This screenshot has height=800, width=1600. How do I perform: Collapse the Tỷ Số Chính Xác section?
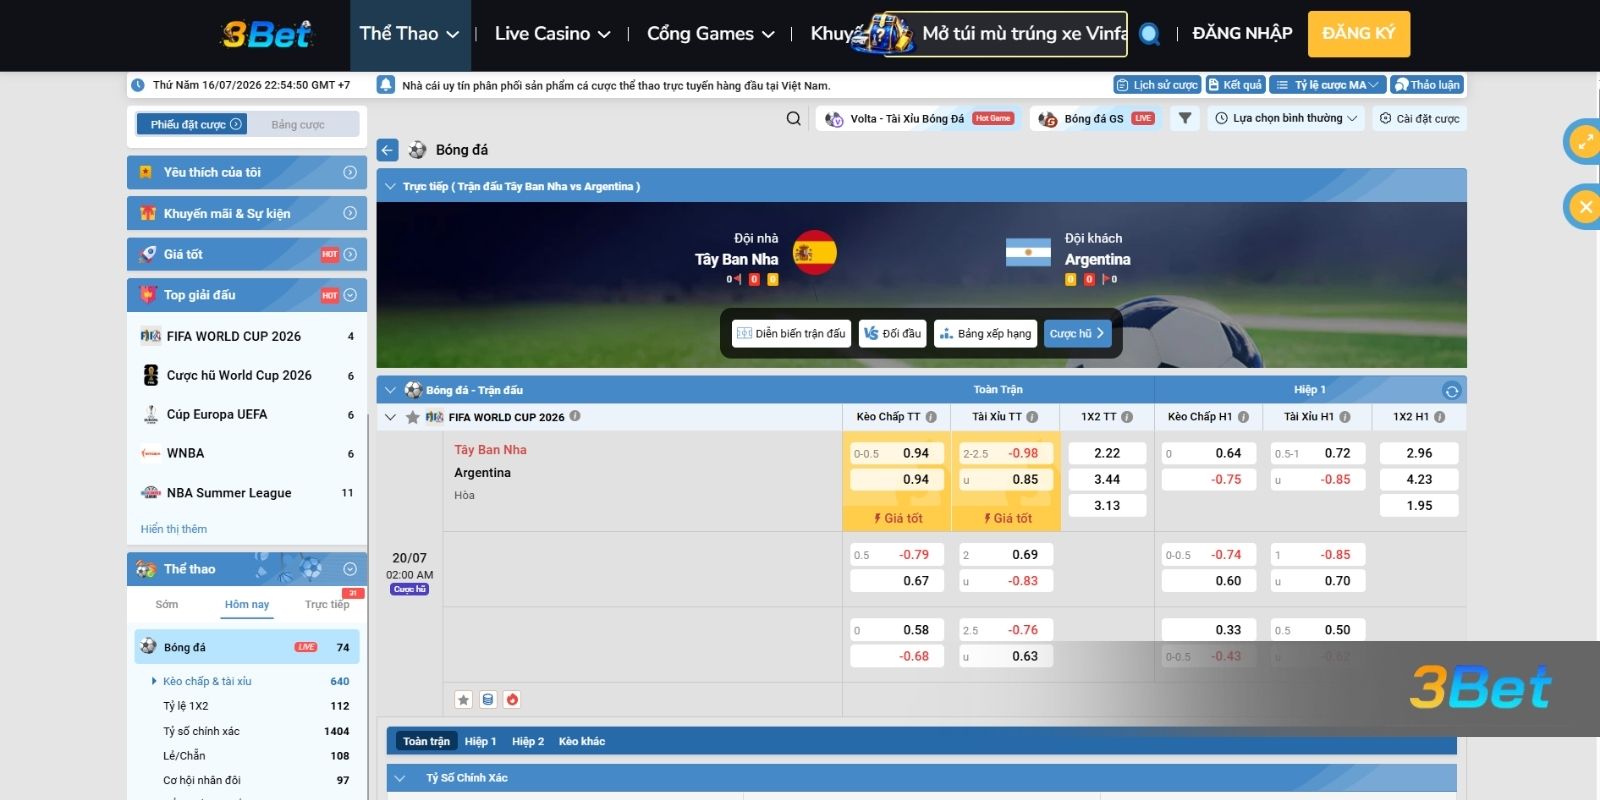400,778
